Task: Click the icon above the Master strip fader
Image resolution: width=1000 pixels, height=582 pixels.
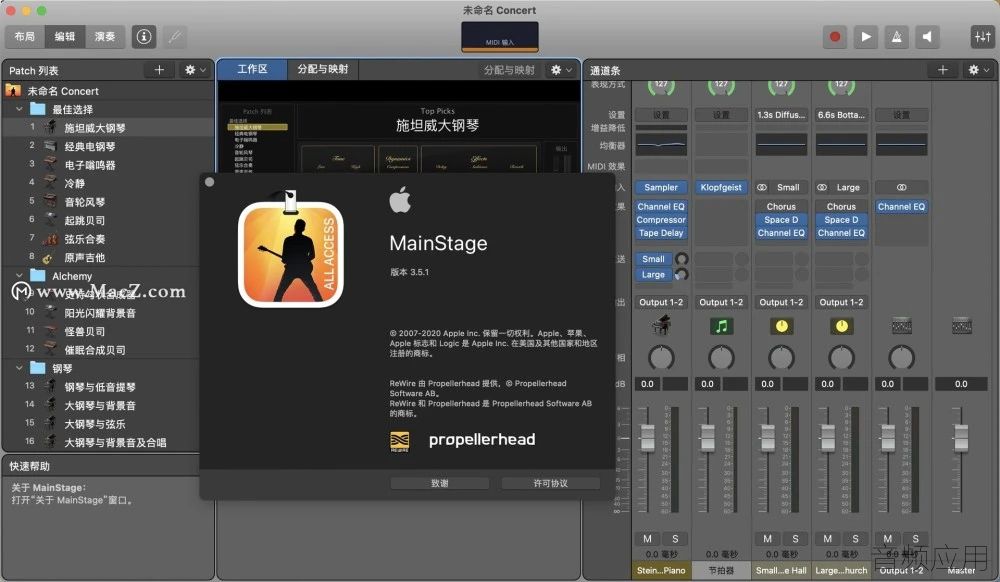Action: click(x=961, y=326)
